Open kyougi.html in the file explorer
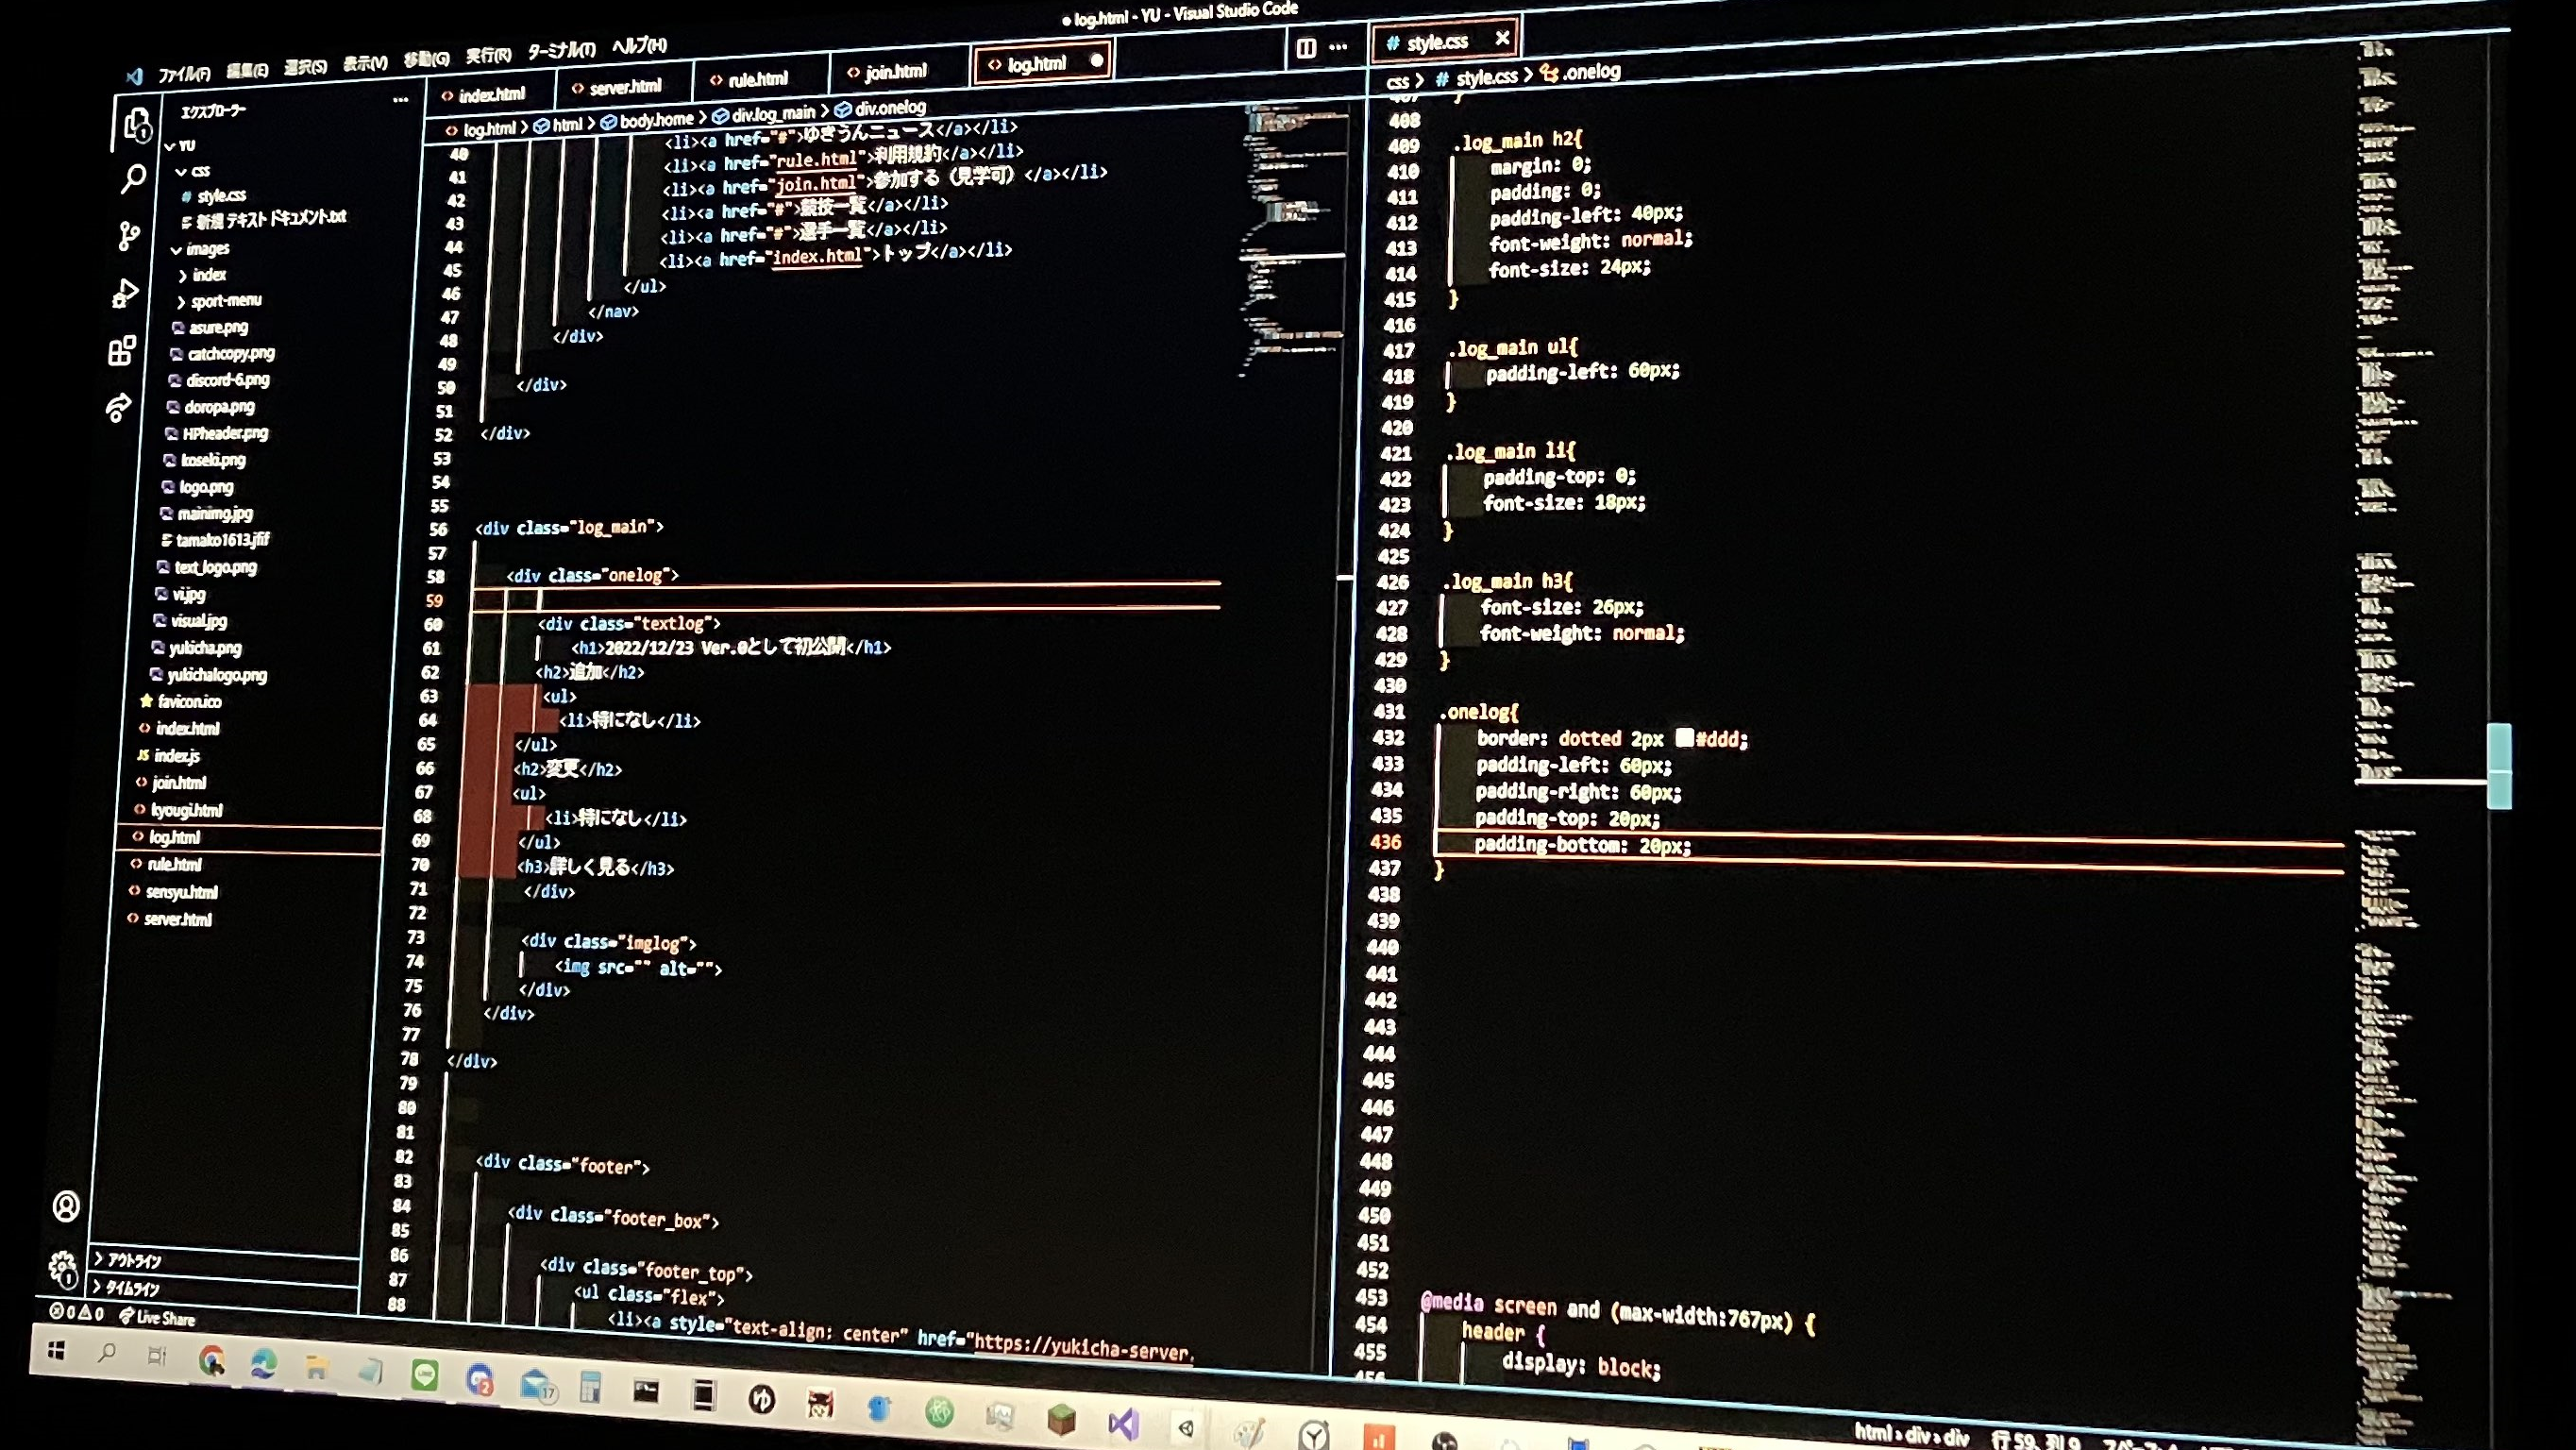 tap(187, 810)
